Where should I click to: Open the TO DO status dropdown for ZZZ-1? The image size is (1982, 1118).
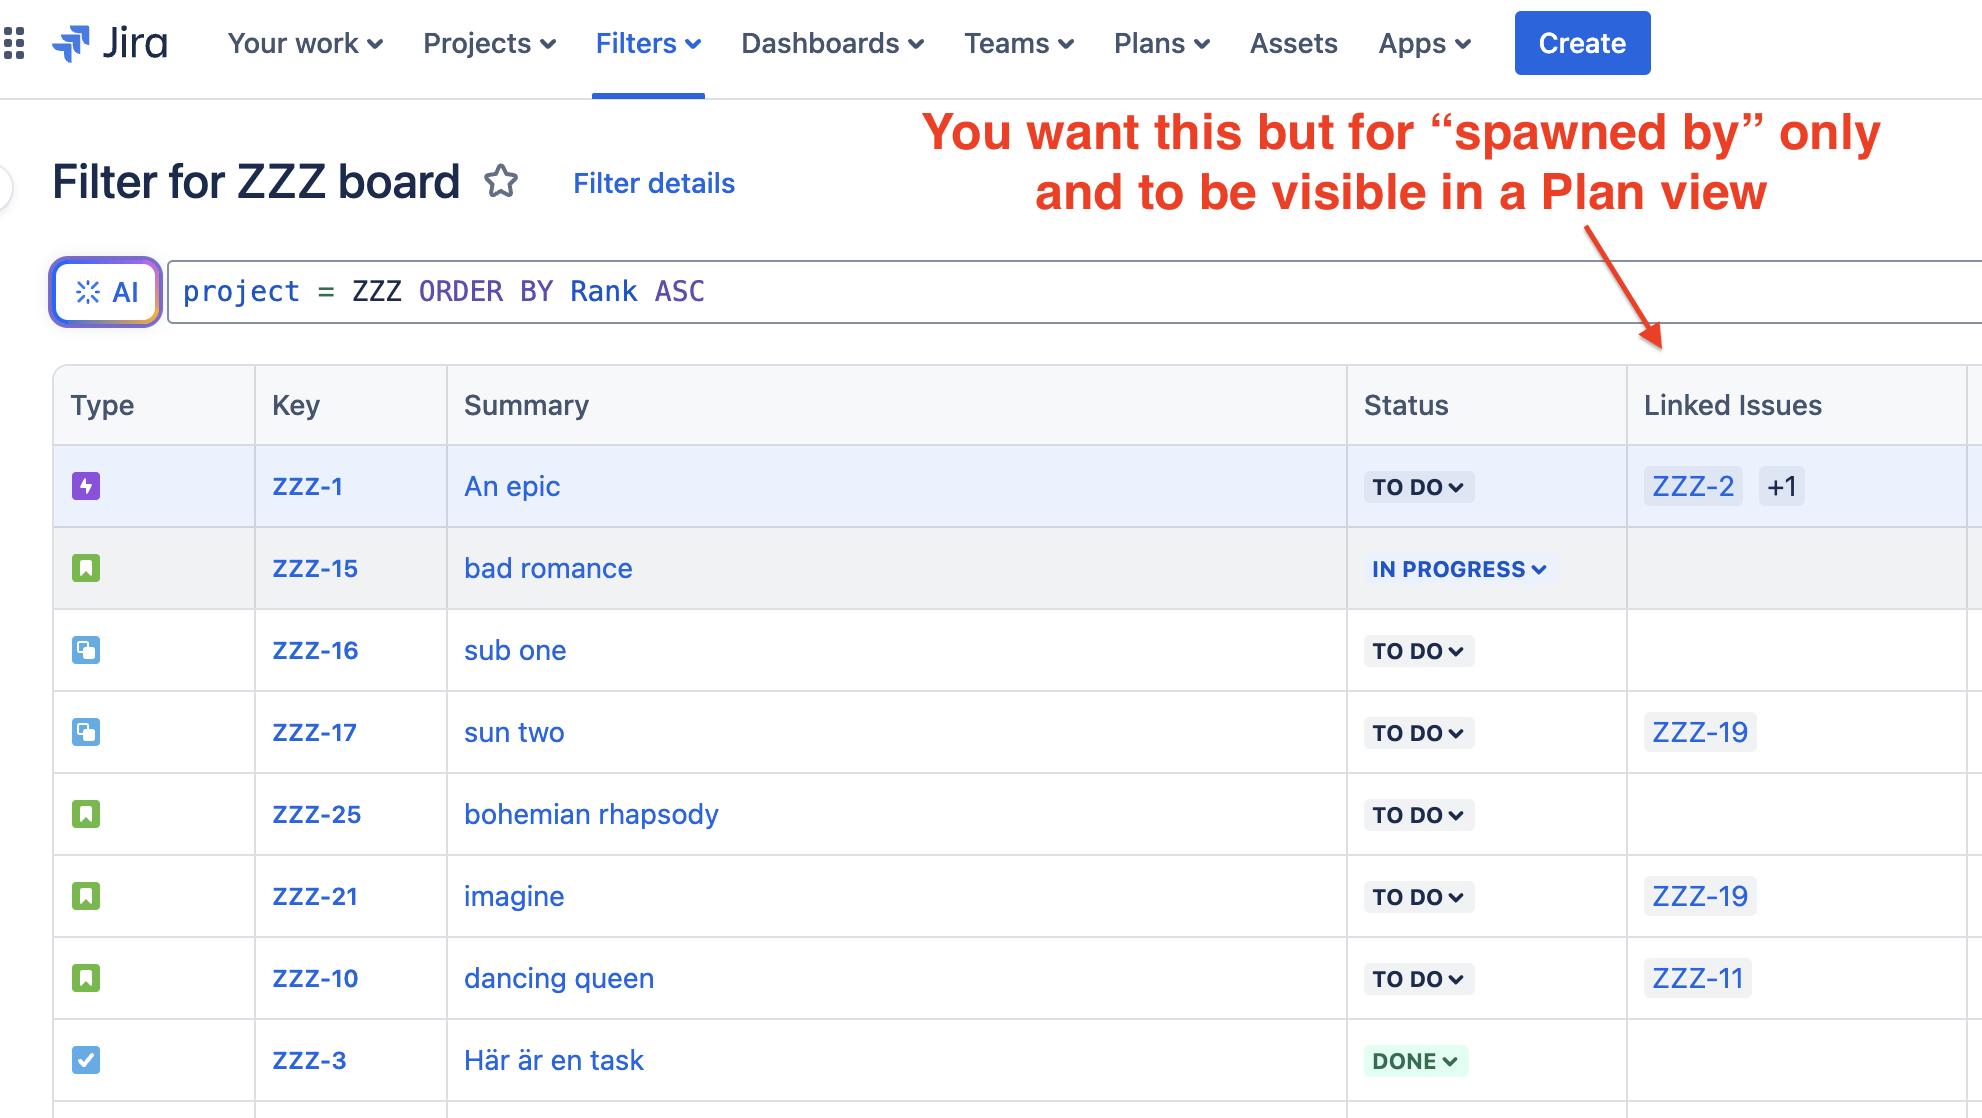coord(1418,486)
